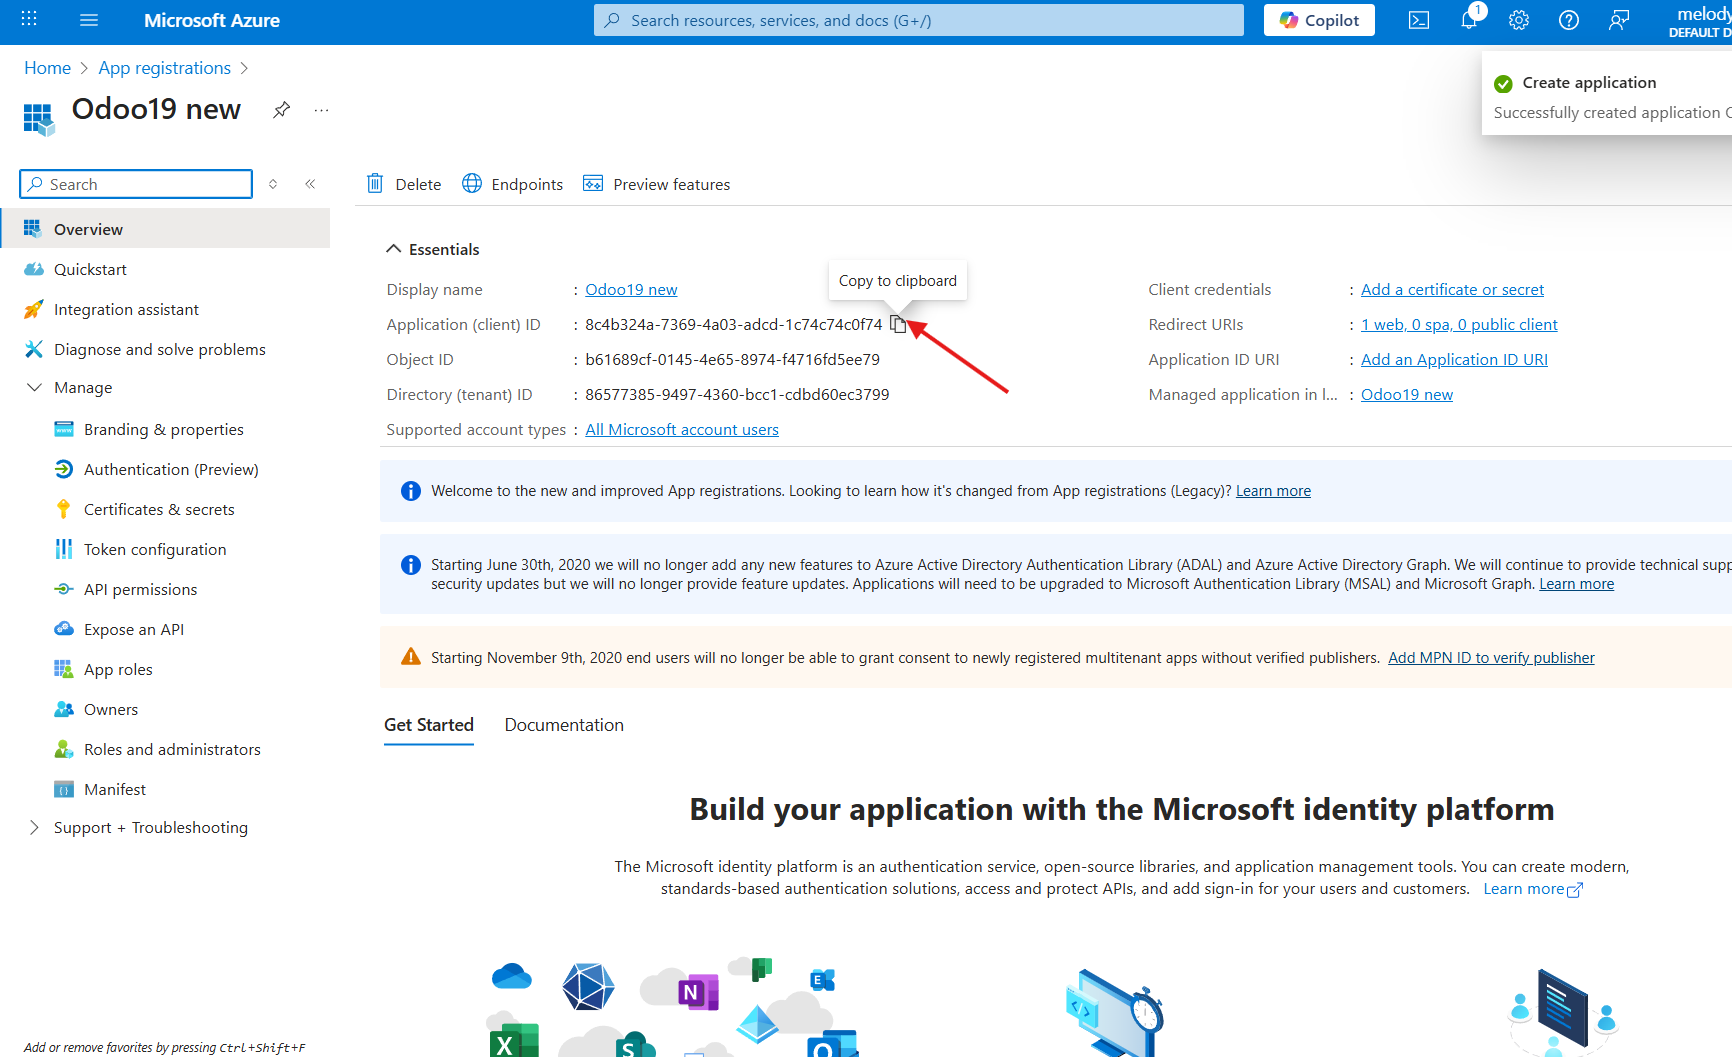This screenshot has width=1732, height=1057.
Task: Open the Azure portal hamburger menu
Action: coord(89,20)
